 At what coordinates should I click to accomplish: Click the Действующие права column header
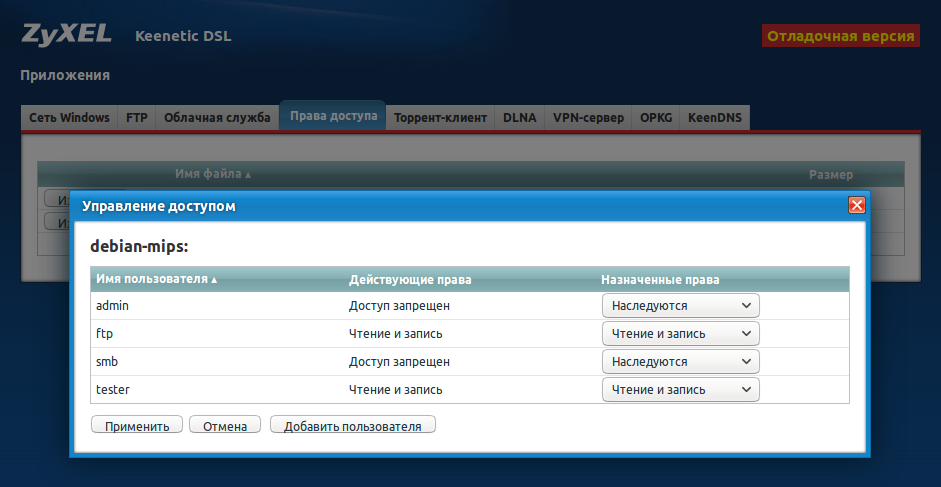click(410, 280)
